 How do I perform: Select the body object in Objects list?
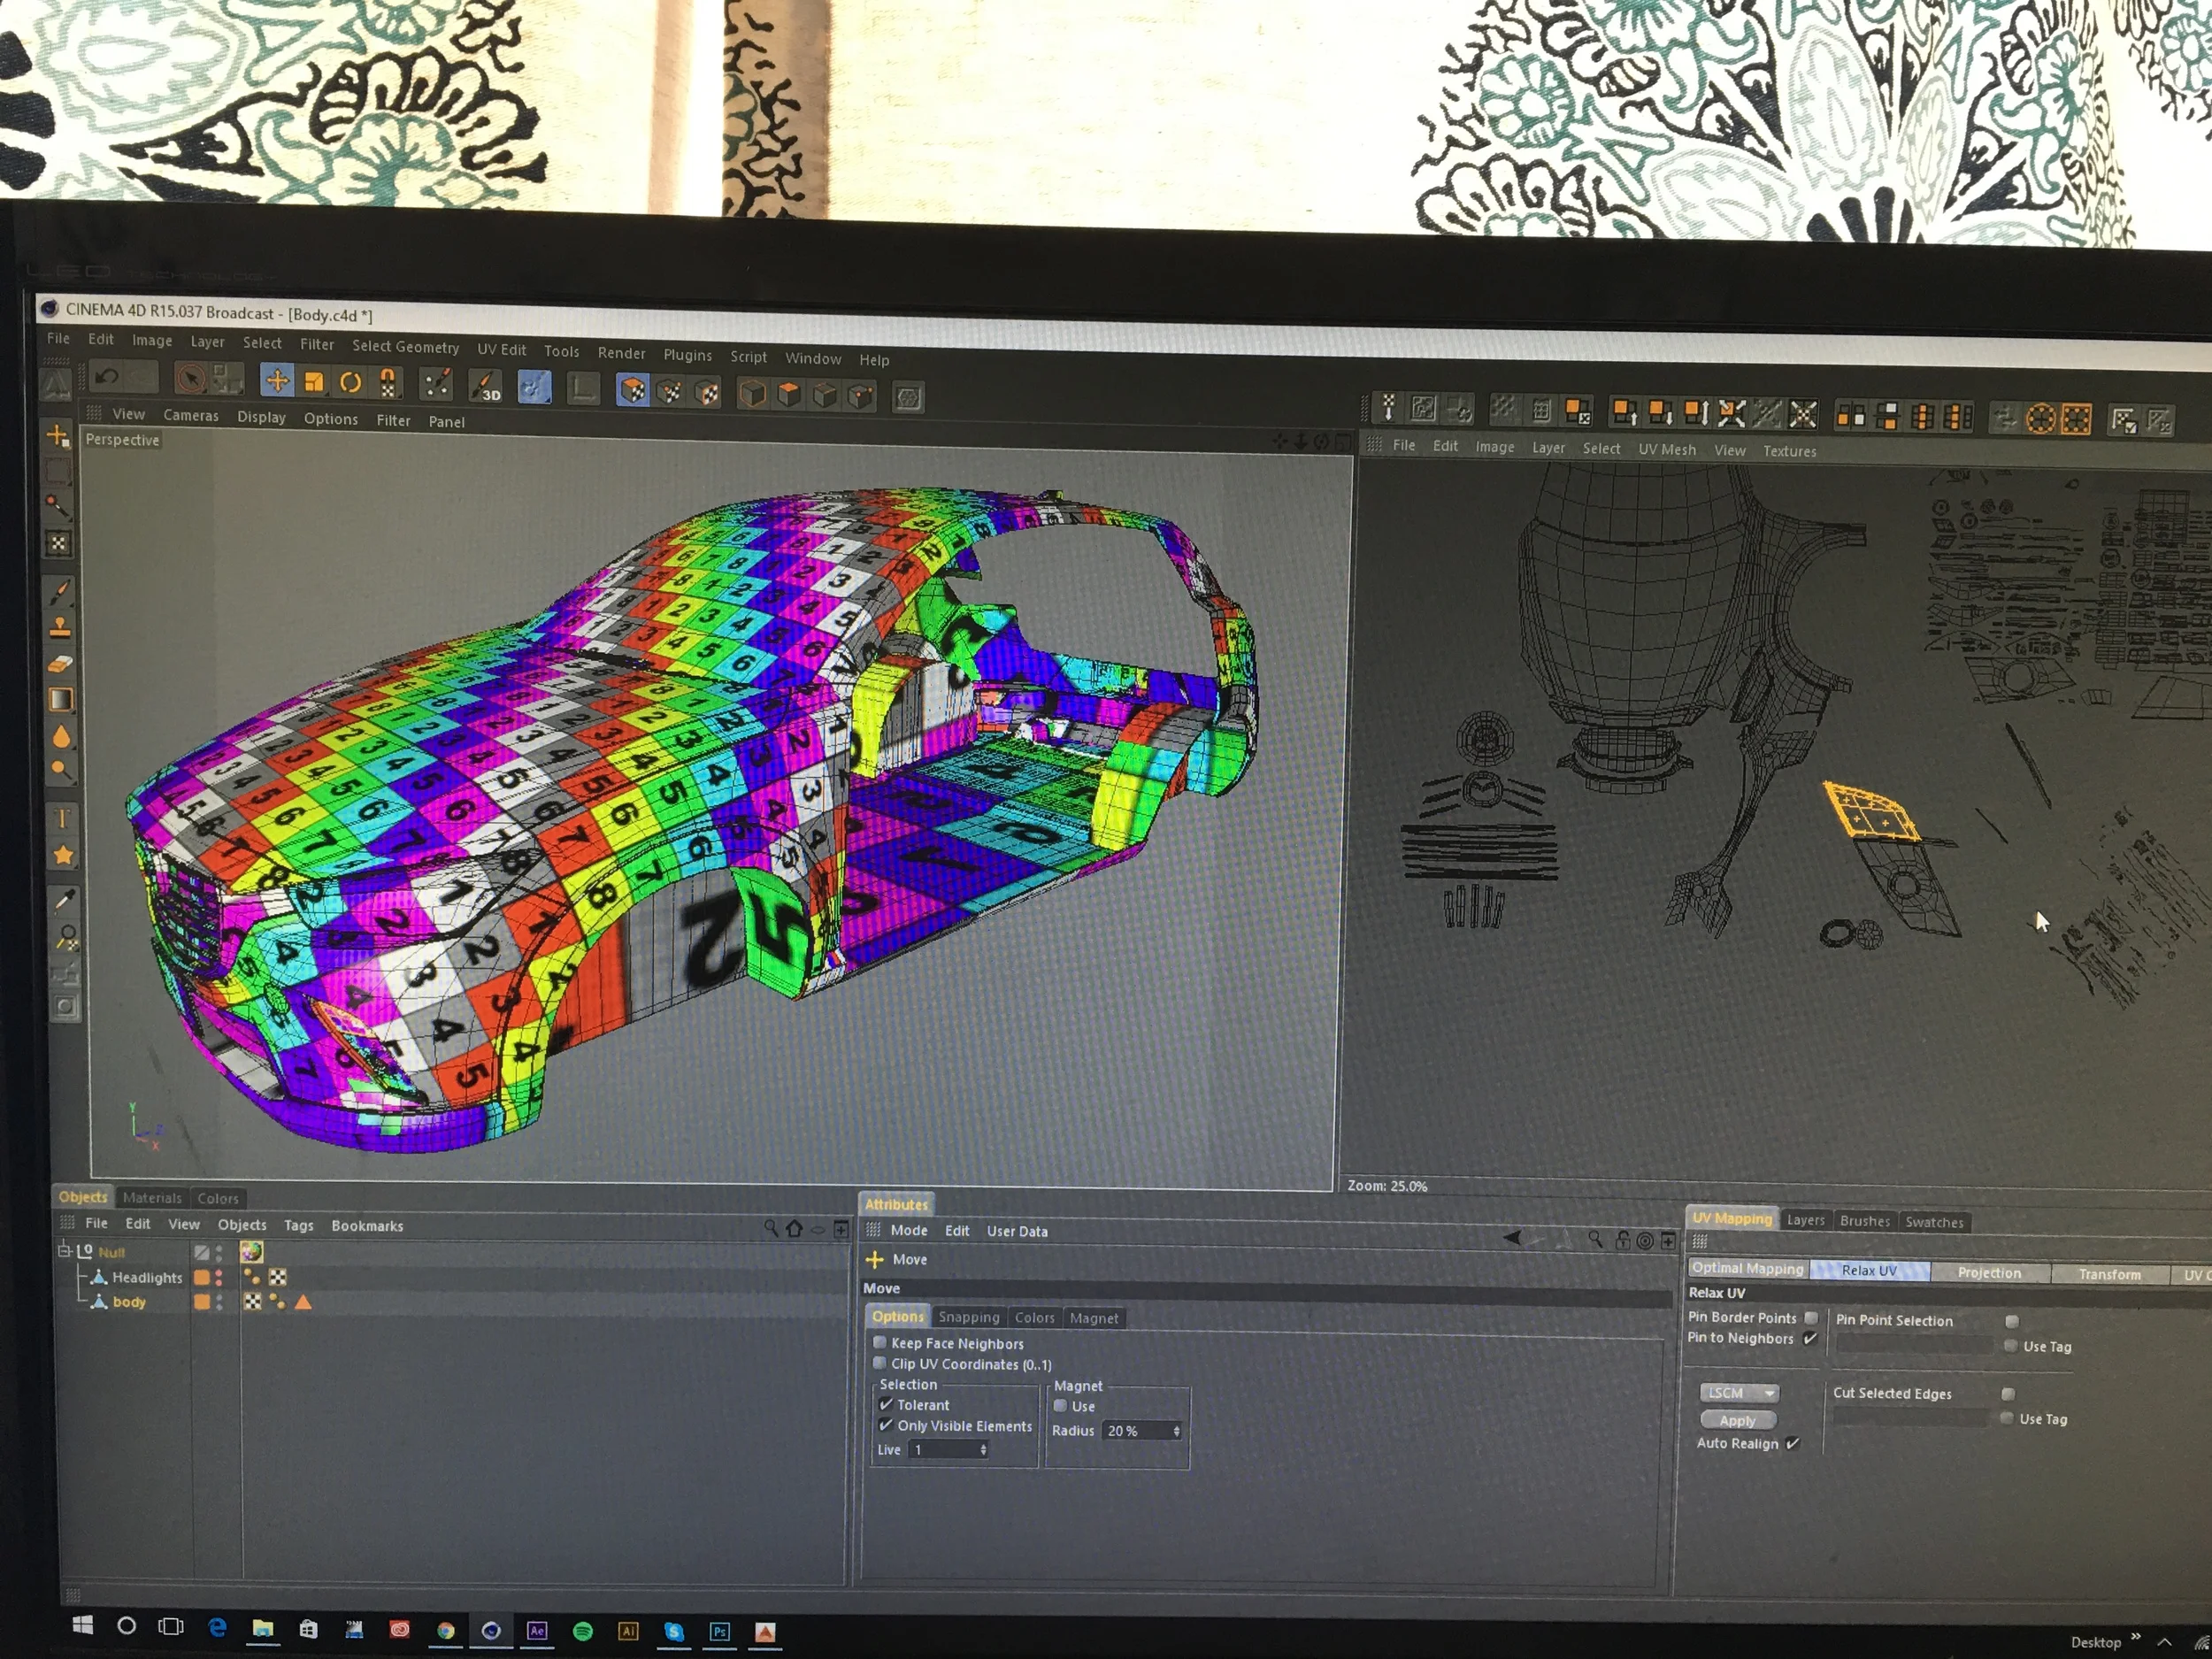pos(129,1302)
